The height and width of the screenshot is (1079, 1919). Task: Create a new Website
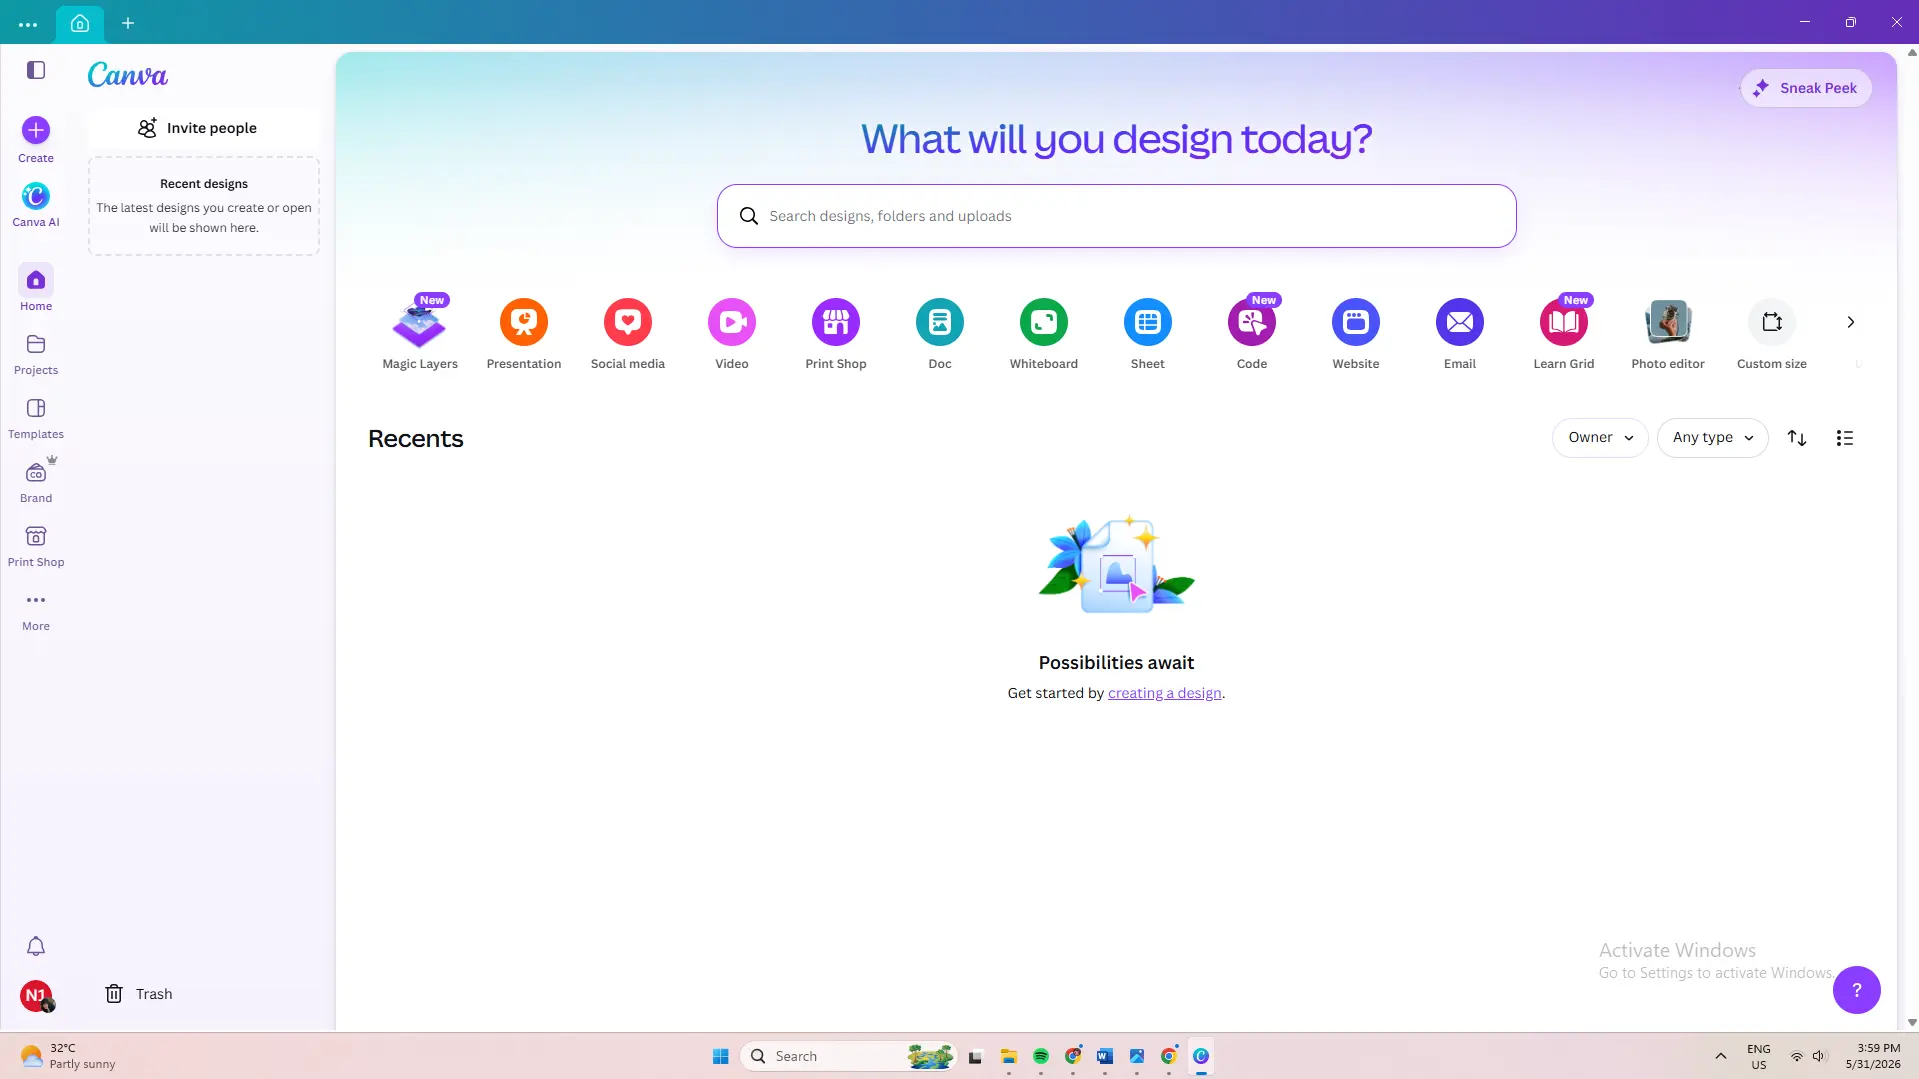[x=1356, y=334]
